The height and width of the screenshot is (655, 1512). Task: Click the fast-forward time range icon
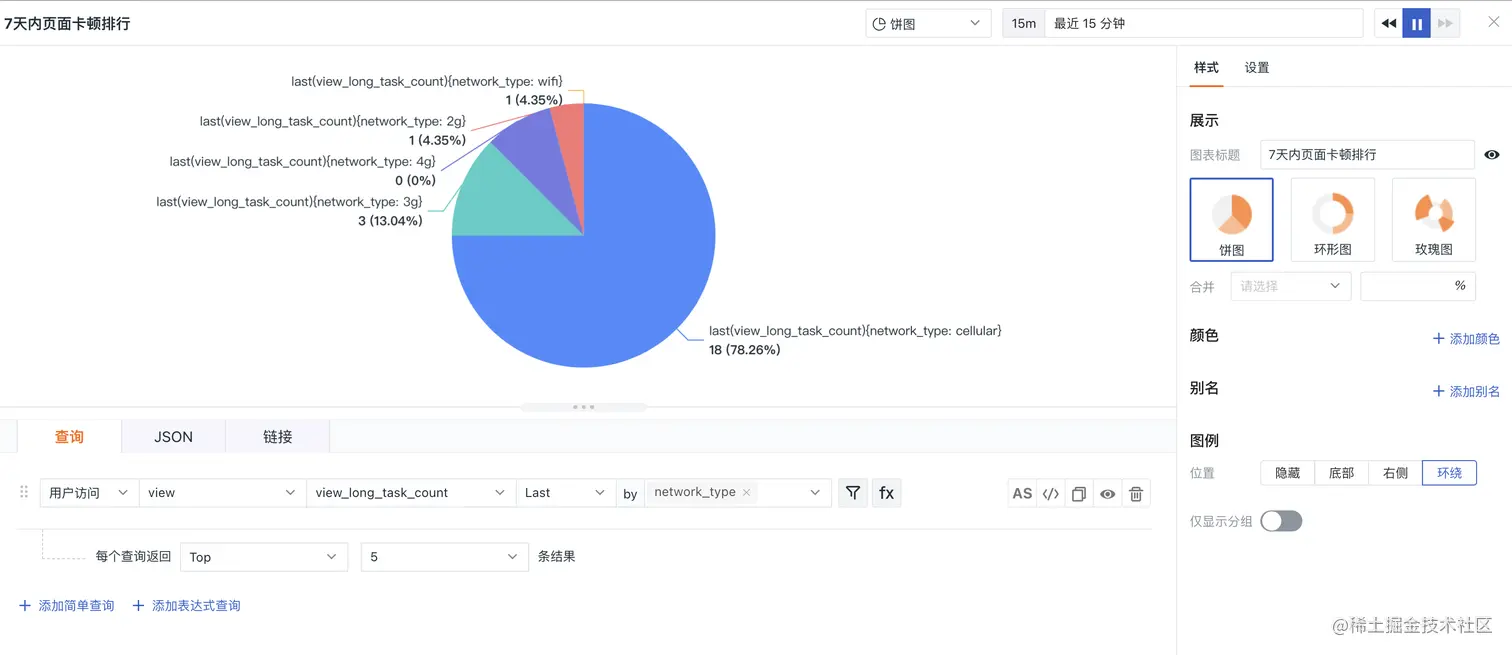click(1445, 23)
